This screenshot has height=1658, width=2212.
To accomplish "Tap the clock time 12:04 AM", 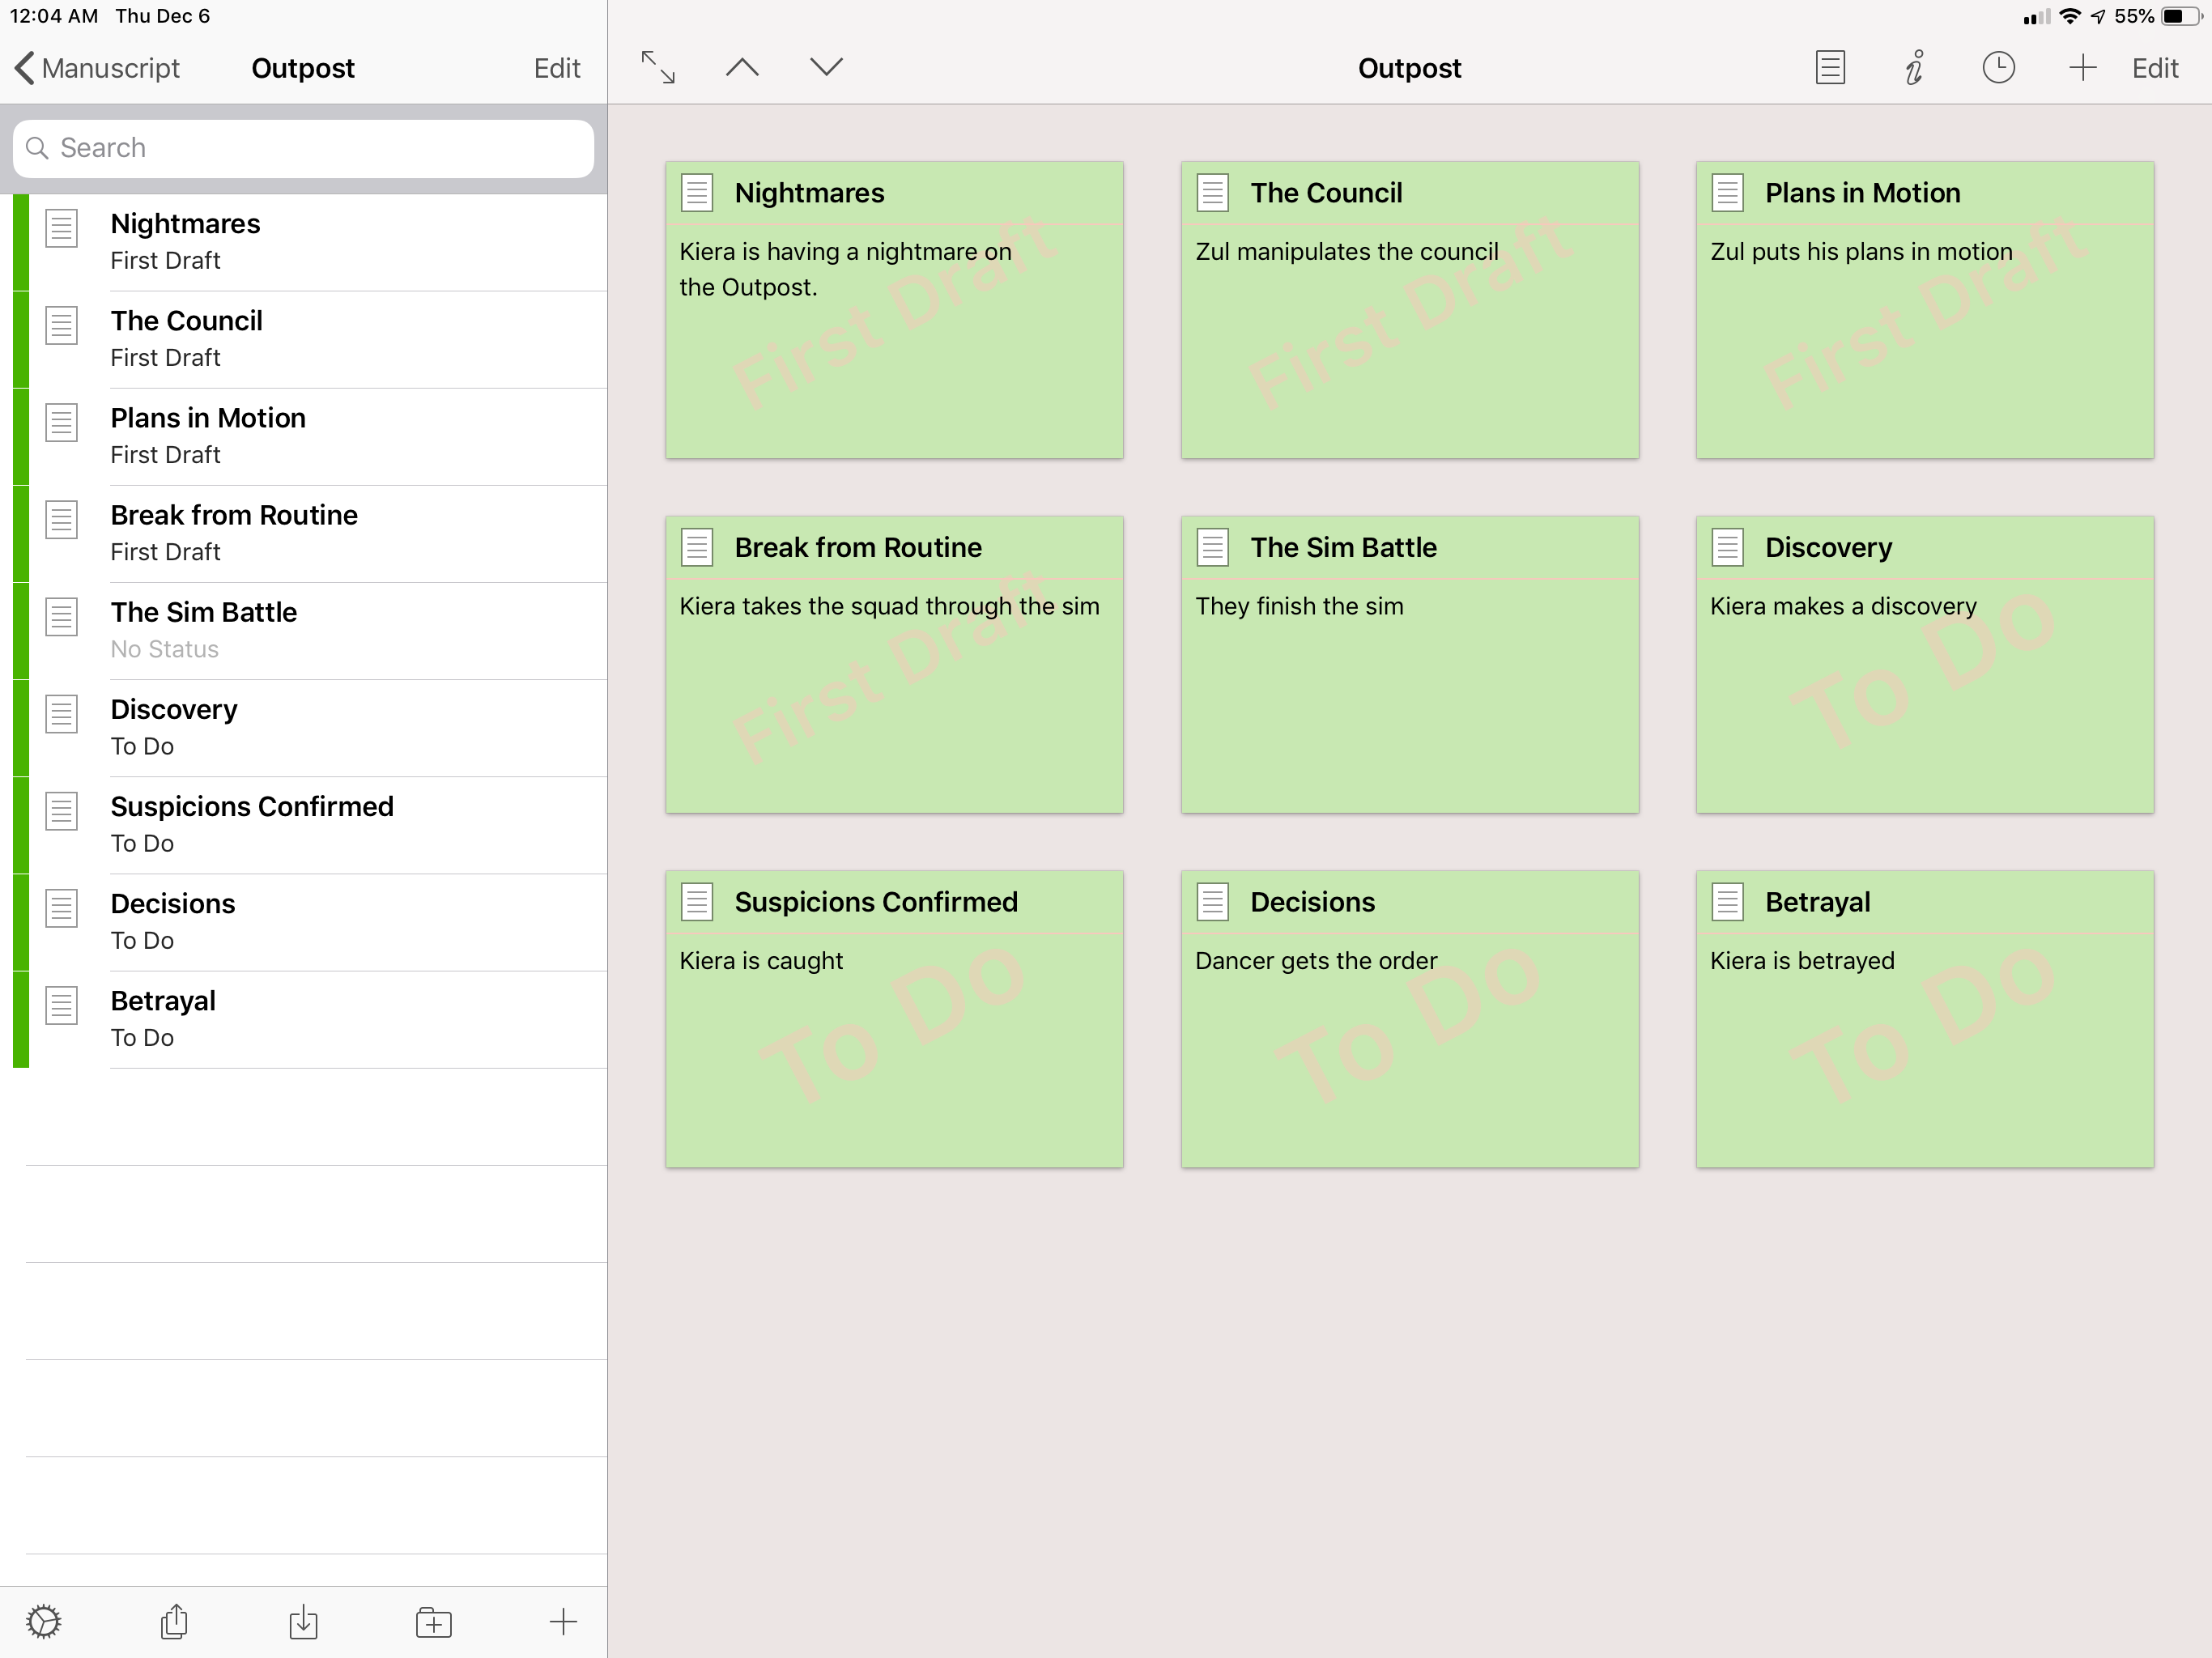I will [x=54, y=16].
